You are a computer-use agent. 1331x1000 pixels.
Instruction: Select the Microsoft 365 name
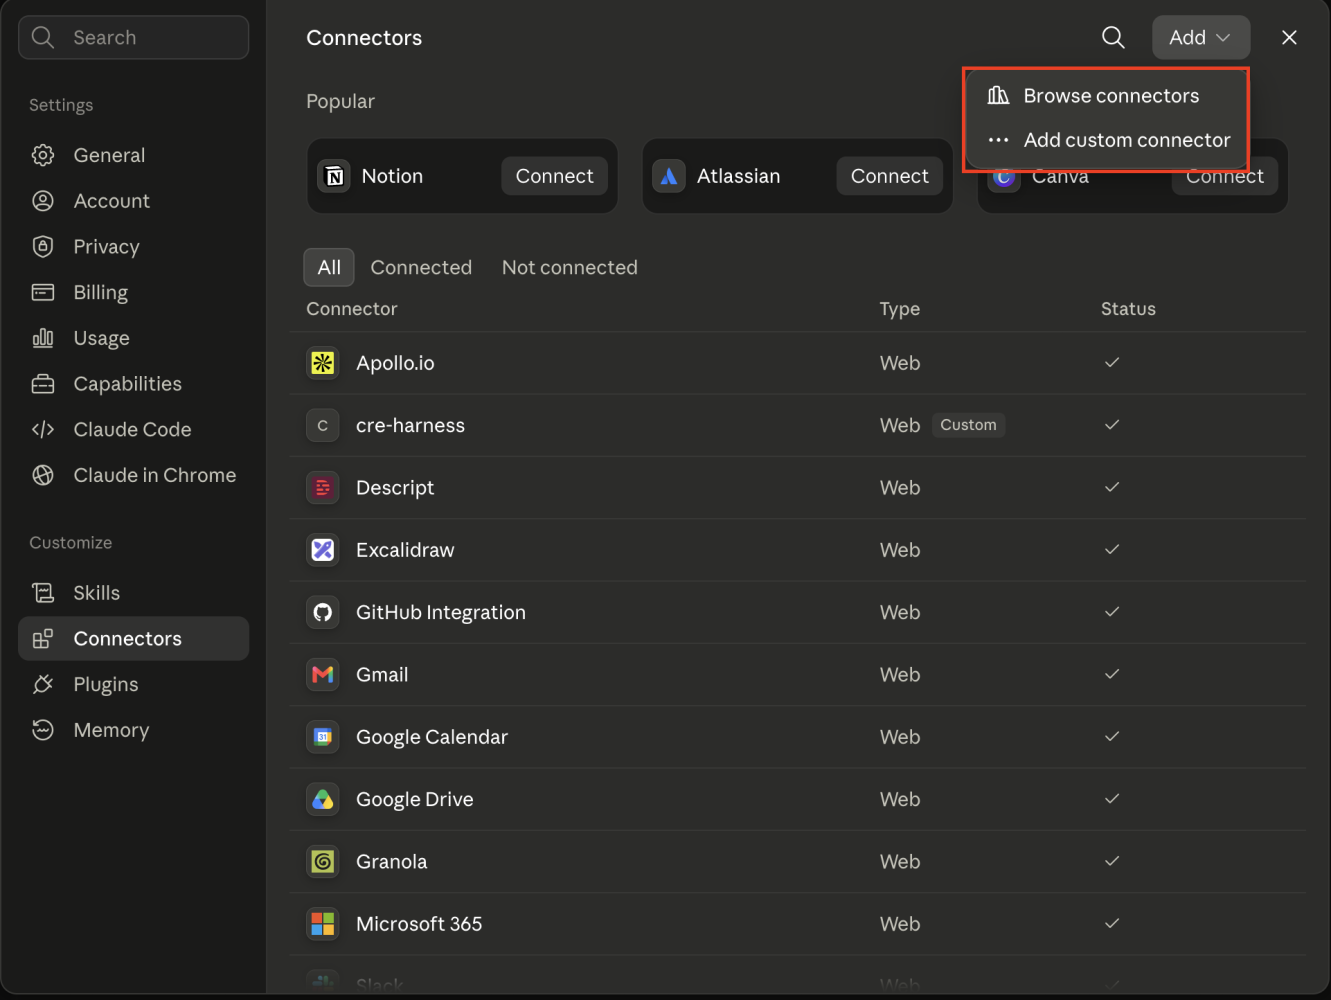(419, 924)
